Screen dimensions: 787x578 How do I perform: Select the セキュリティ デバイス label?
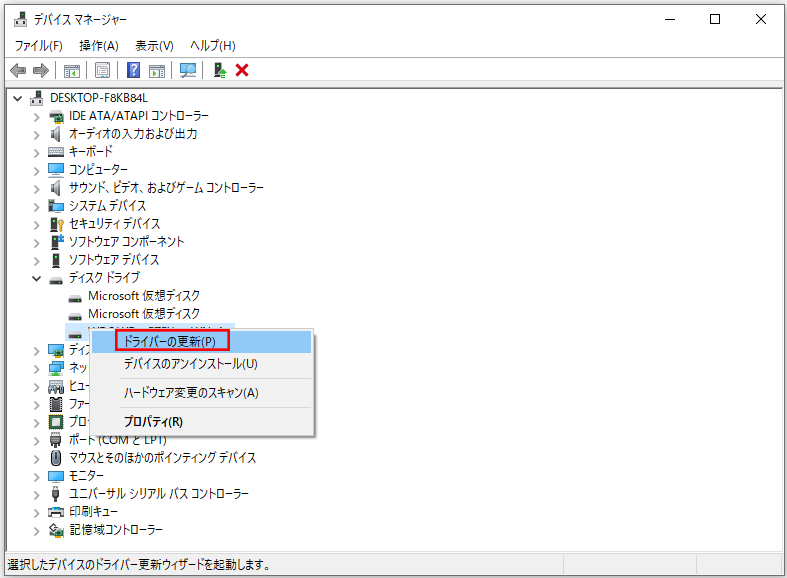pos(114,224)
